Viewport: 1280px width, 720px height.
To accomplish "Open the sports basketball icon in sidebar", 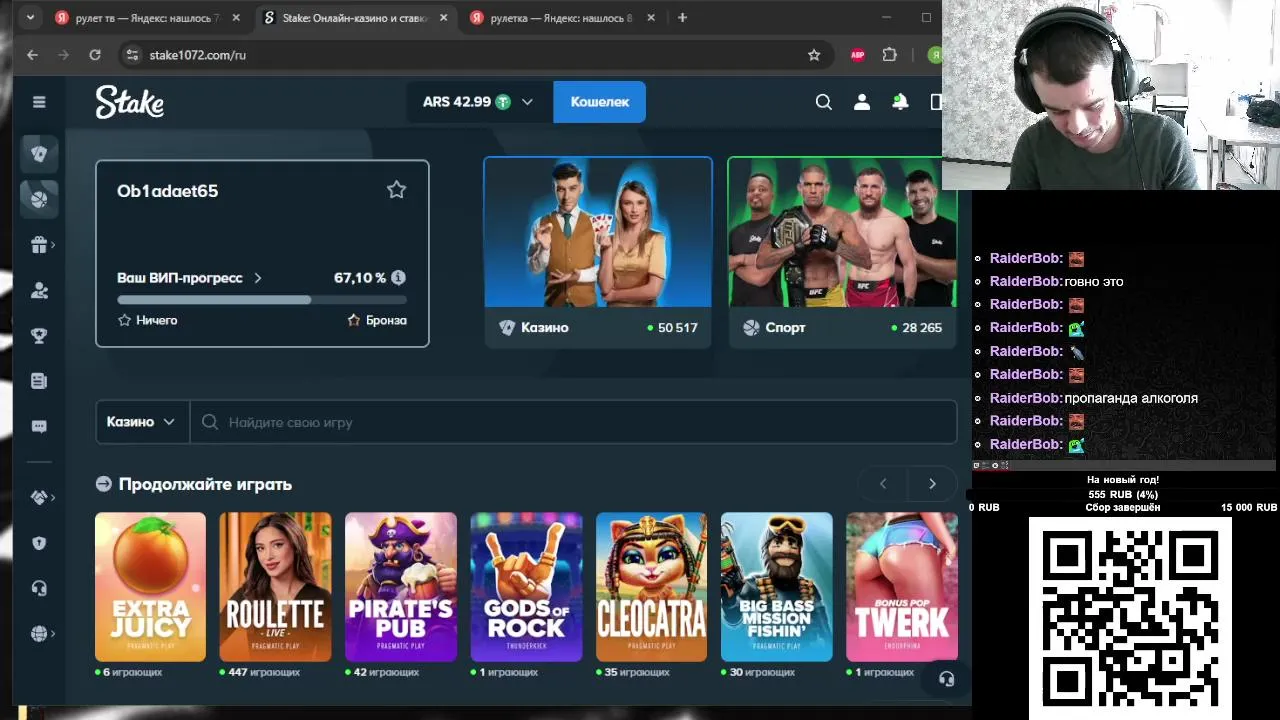I will point(39,199).
